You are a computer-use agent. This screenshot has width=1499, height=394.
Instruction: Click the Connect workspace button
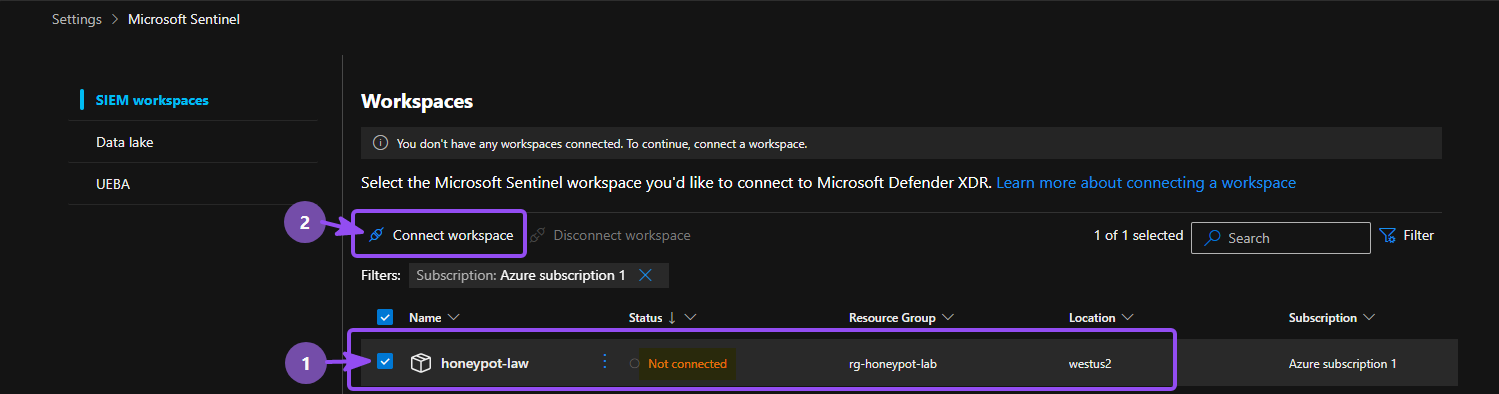coord(441,235)
